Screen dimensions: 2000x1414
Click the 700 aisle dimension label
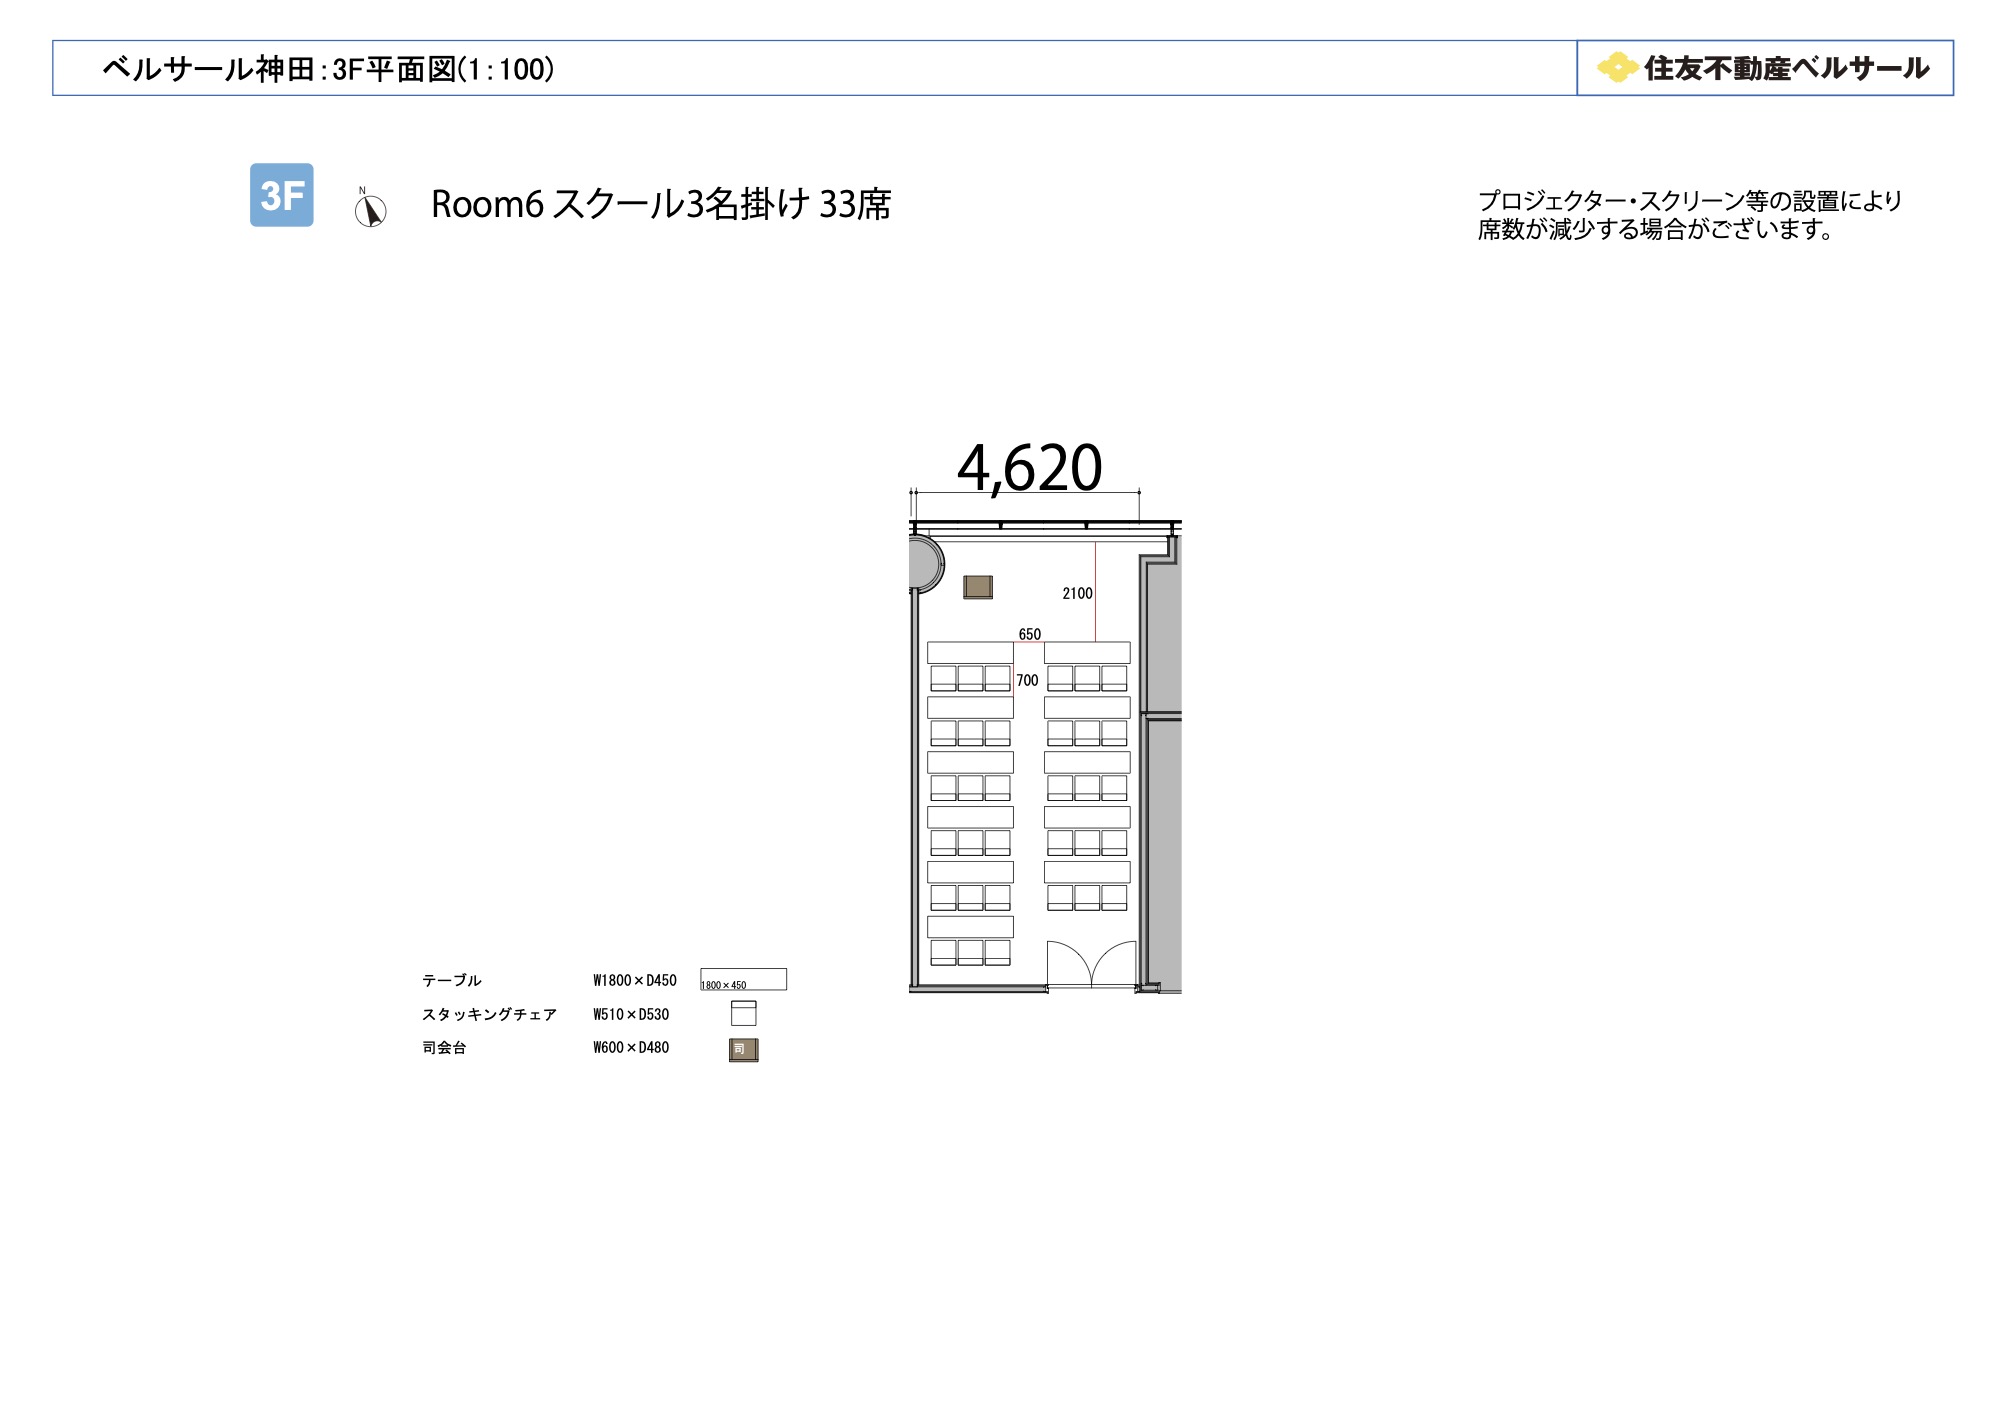(1027, 680)
